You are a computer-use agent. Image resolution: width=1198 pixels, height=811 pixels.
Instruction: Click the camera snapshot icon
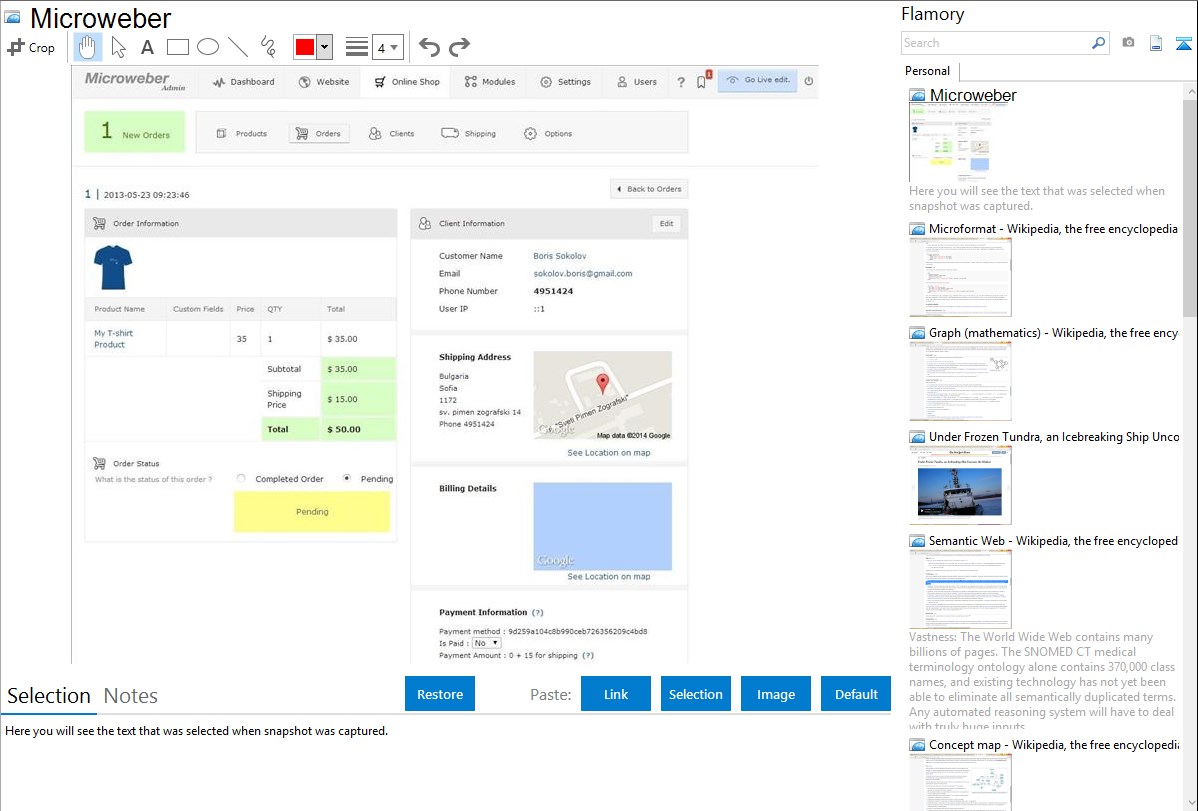[1128, 43]
